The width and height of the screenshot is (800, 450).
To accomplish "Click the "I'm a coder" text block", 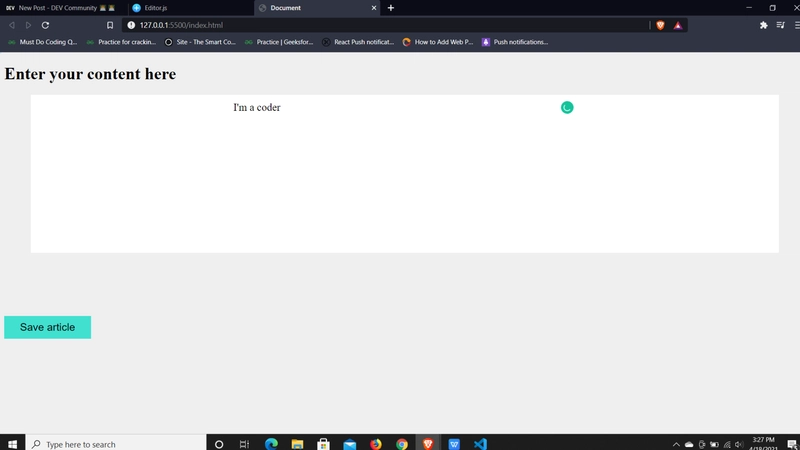I will coord(257,107).
